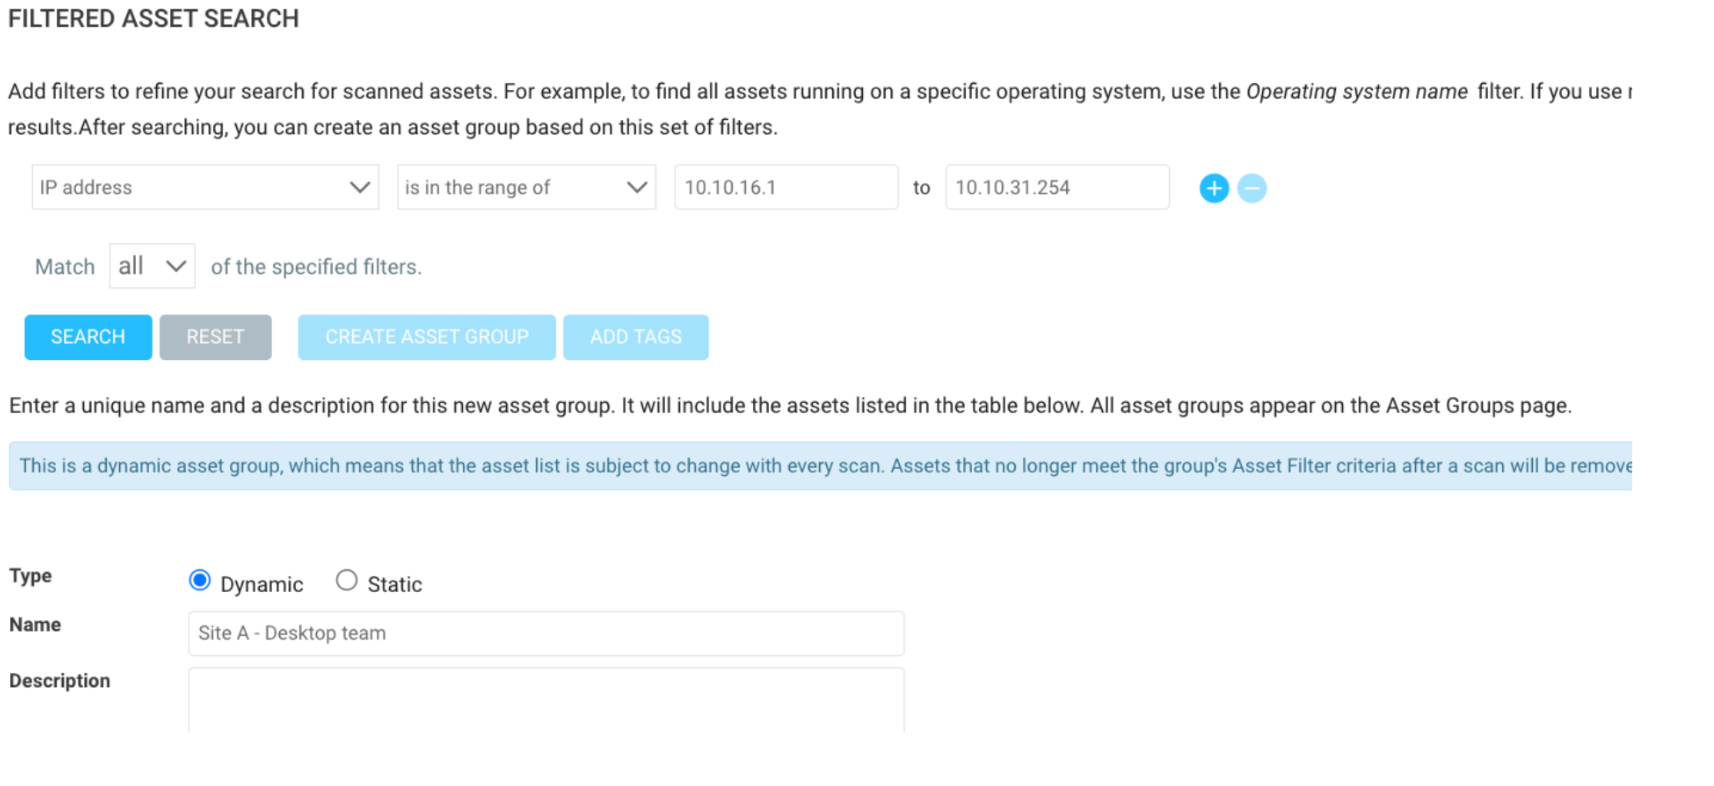Click the blue plus add-filter icon
The height and width of the screenshot is (786, 1714).
[1213, 188]
